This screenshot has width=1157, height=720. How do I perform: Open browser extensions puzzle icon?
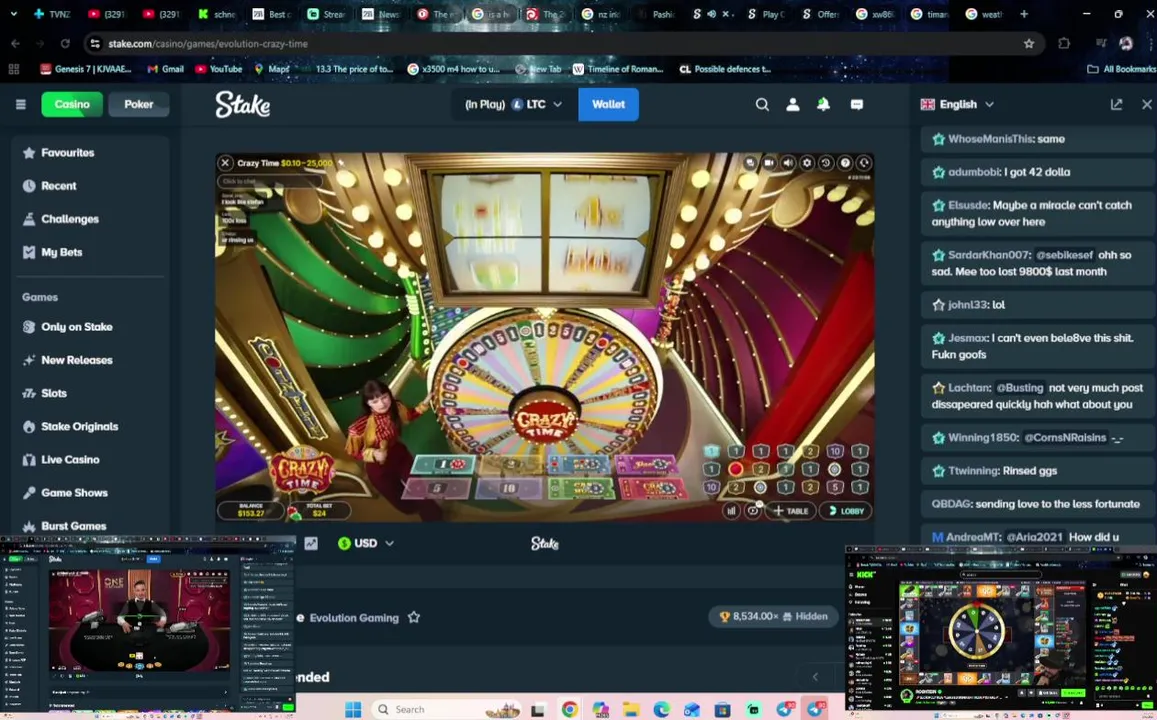(1063, 44)
